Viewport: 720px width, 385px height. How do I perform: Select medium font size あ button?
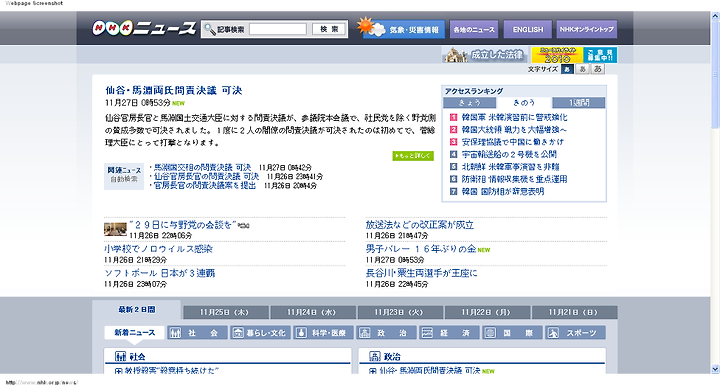coord(583,69)
